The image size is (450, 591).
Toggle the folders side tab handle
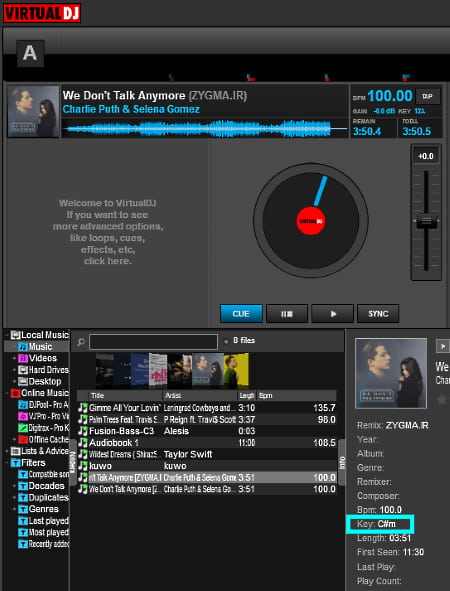[x=73, y=462]
